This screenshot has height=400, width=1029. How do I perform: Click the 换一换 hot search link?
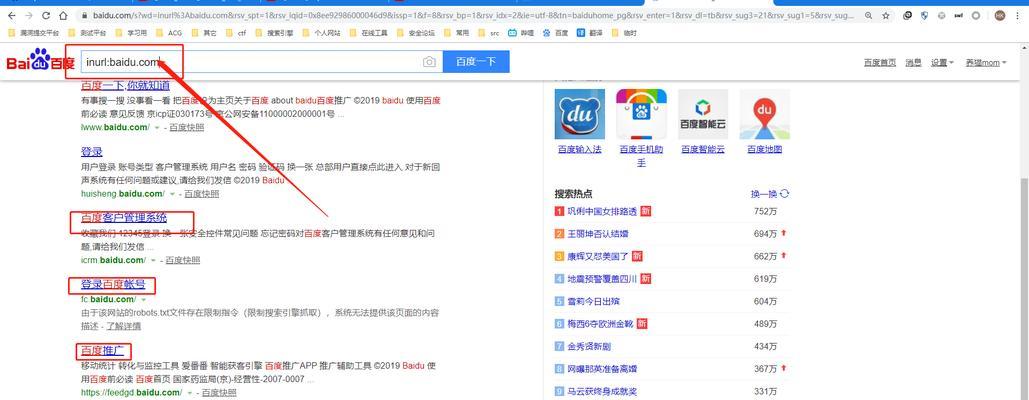pos(764,194)
